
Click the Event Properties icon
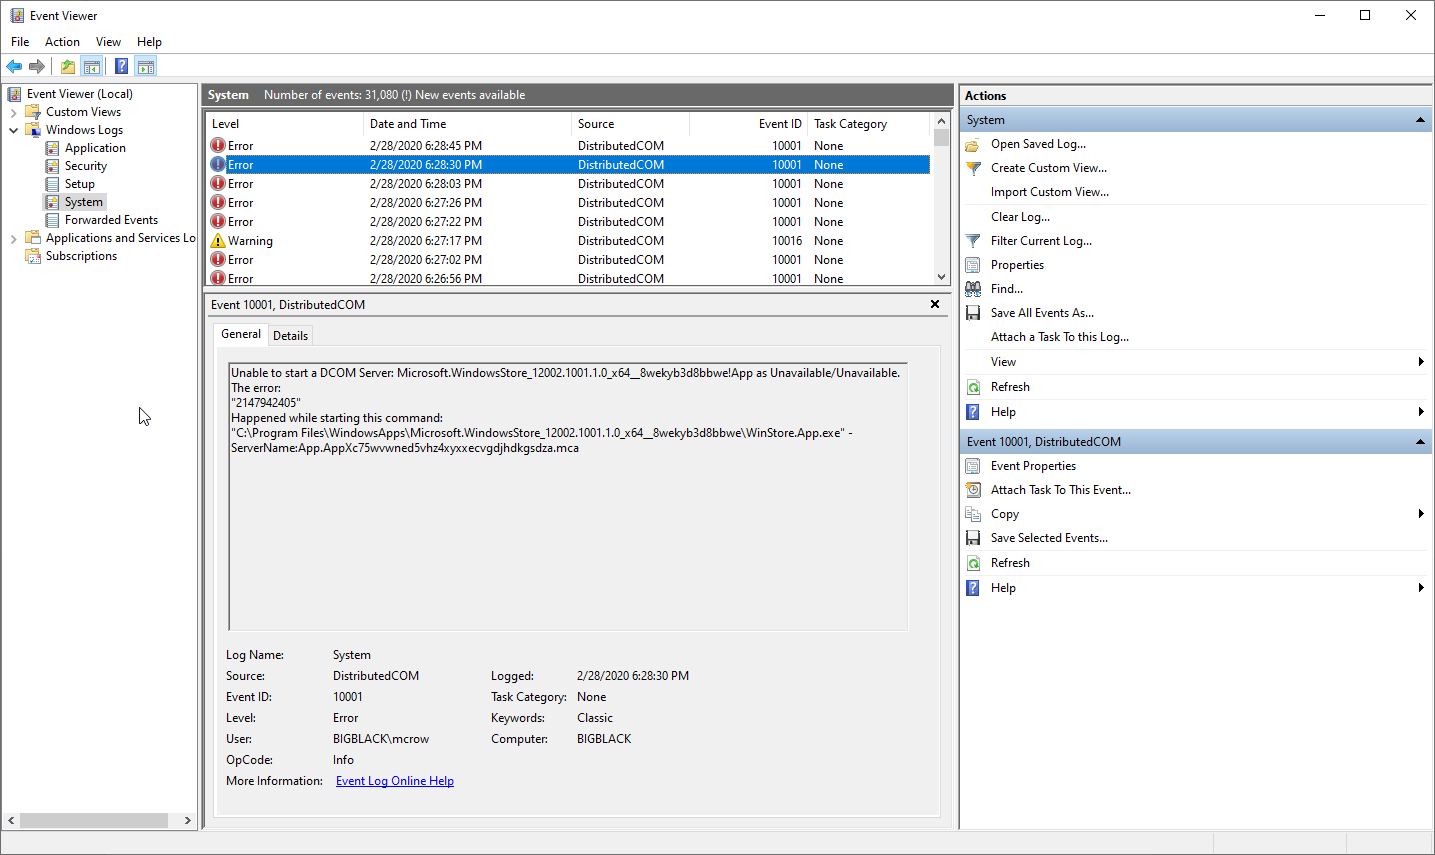[x=973, y=466]
